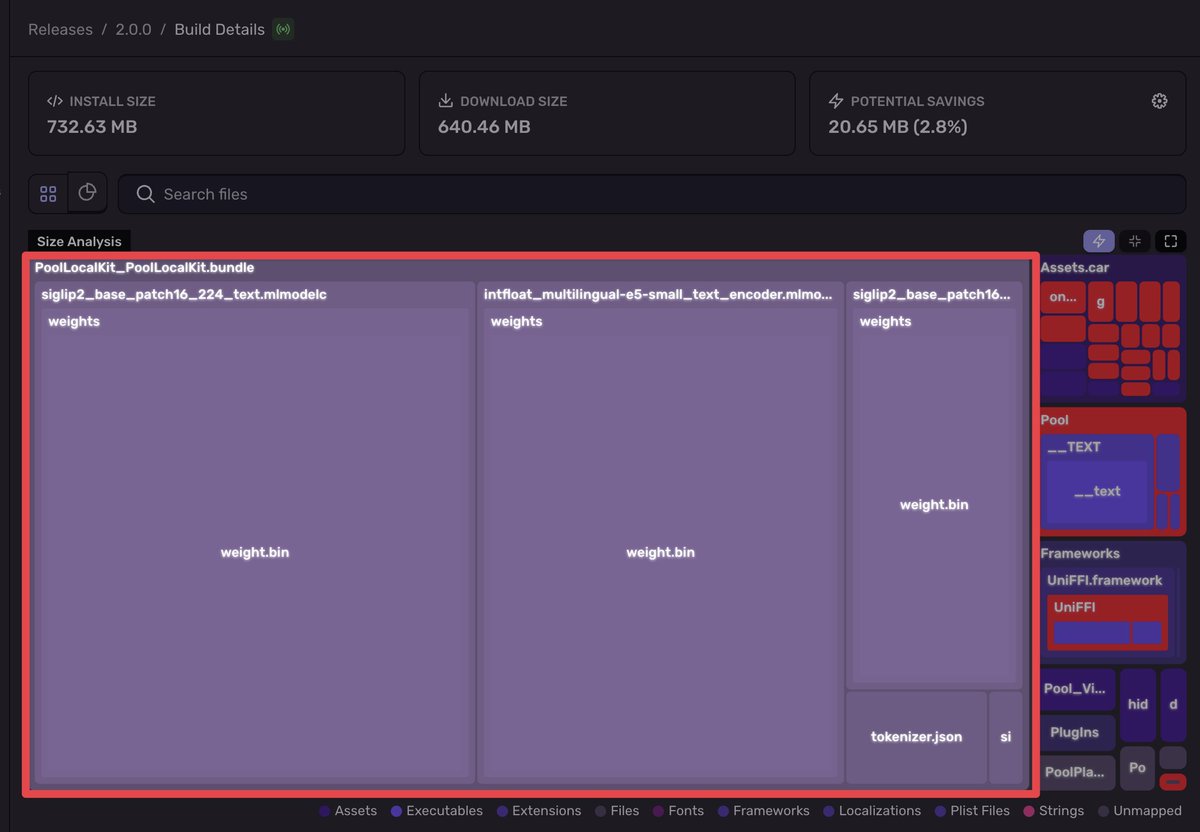
Task: Select the Pool_Vi... block
Action: tap(1077, 689)
